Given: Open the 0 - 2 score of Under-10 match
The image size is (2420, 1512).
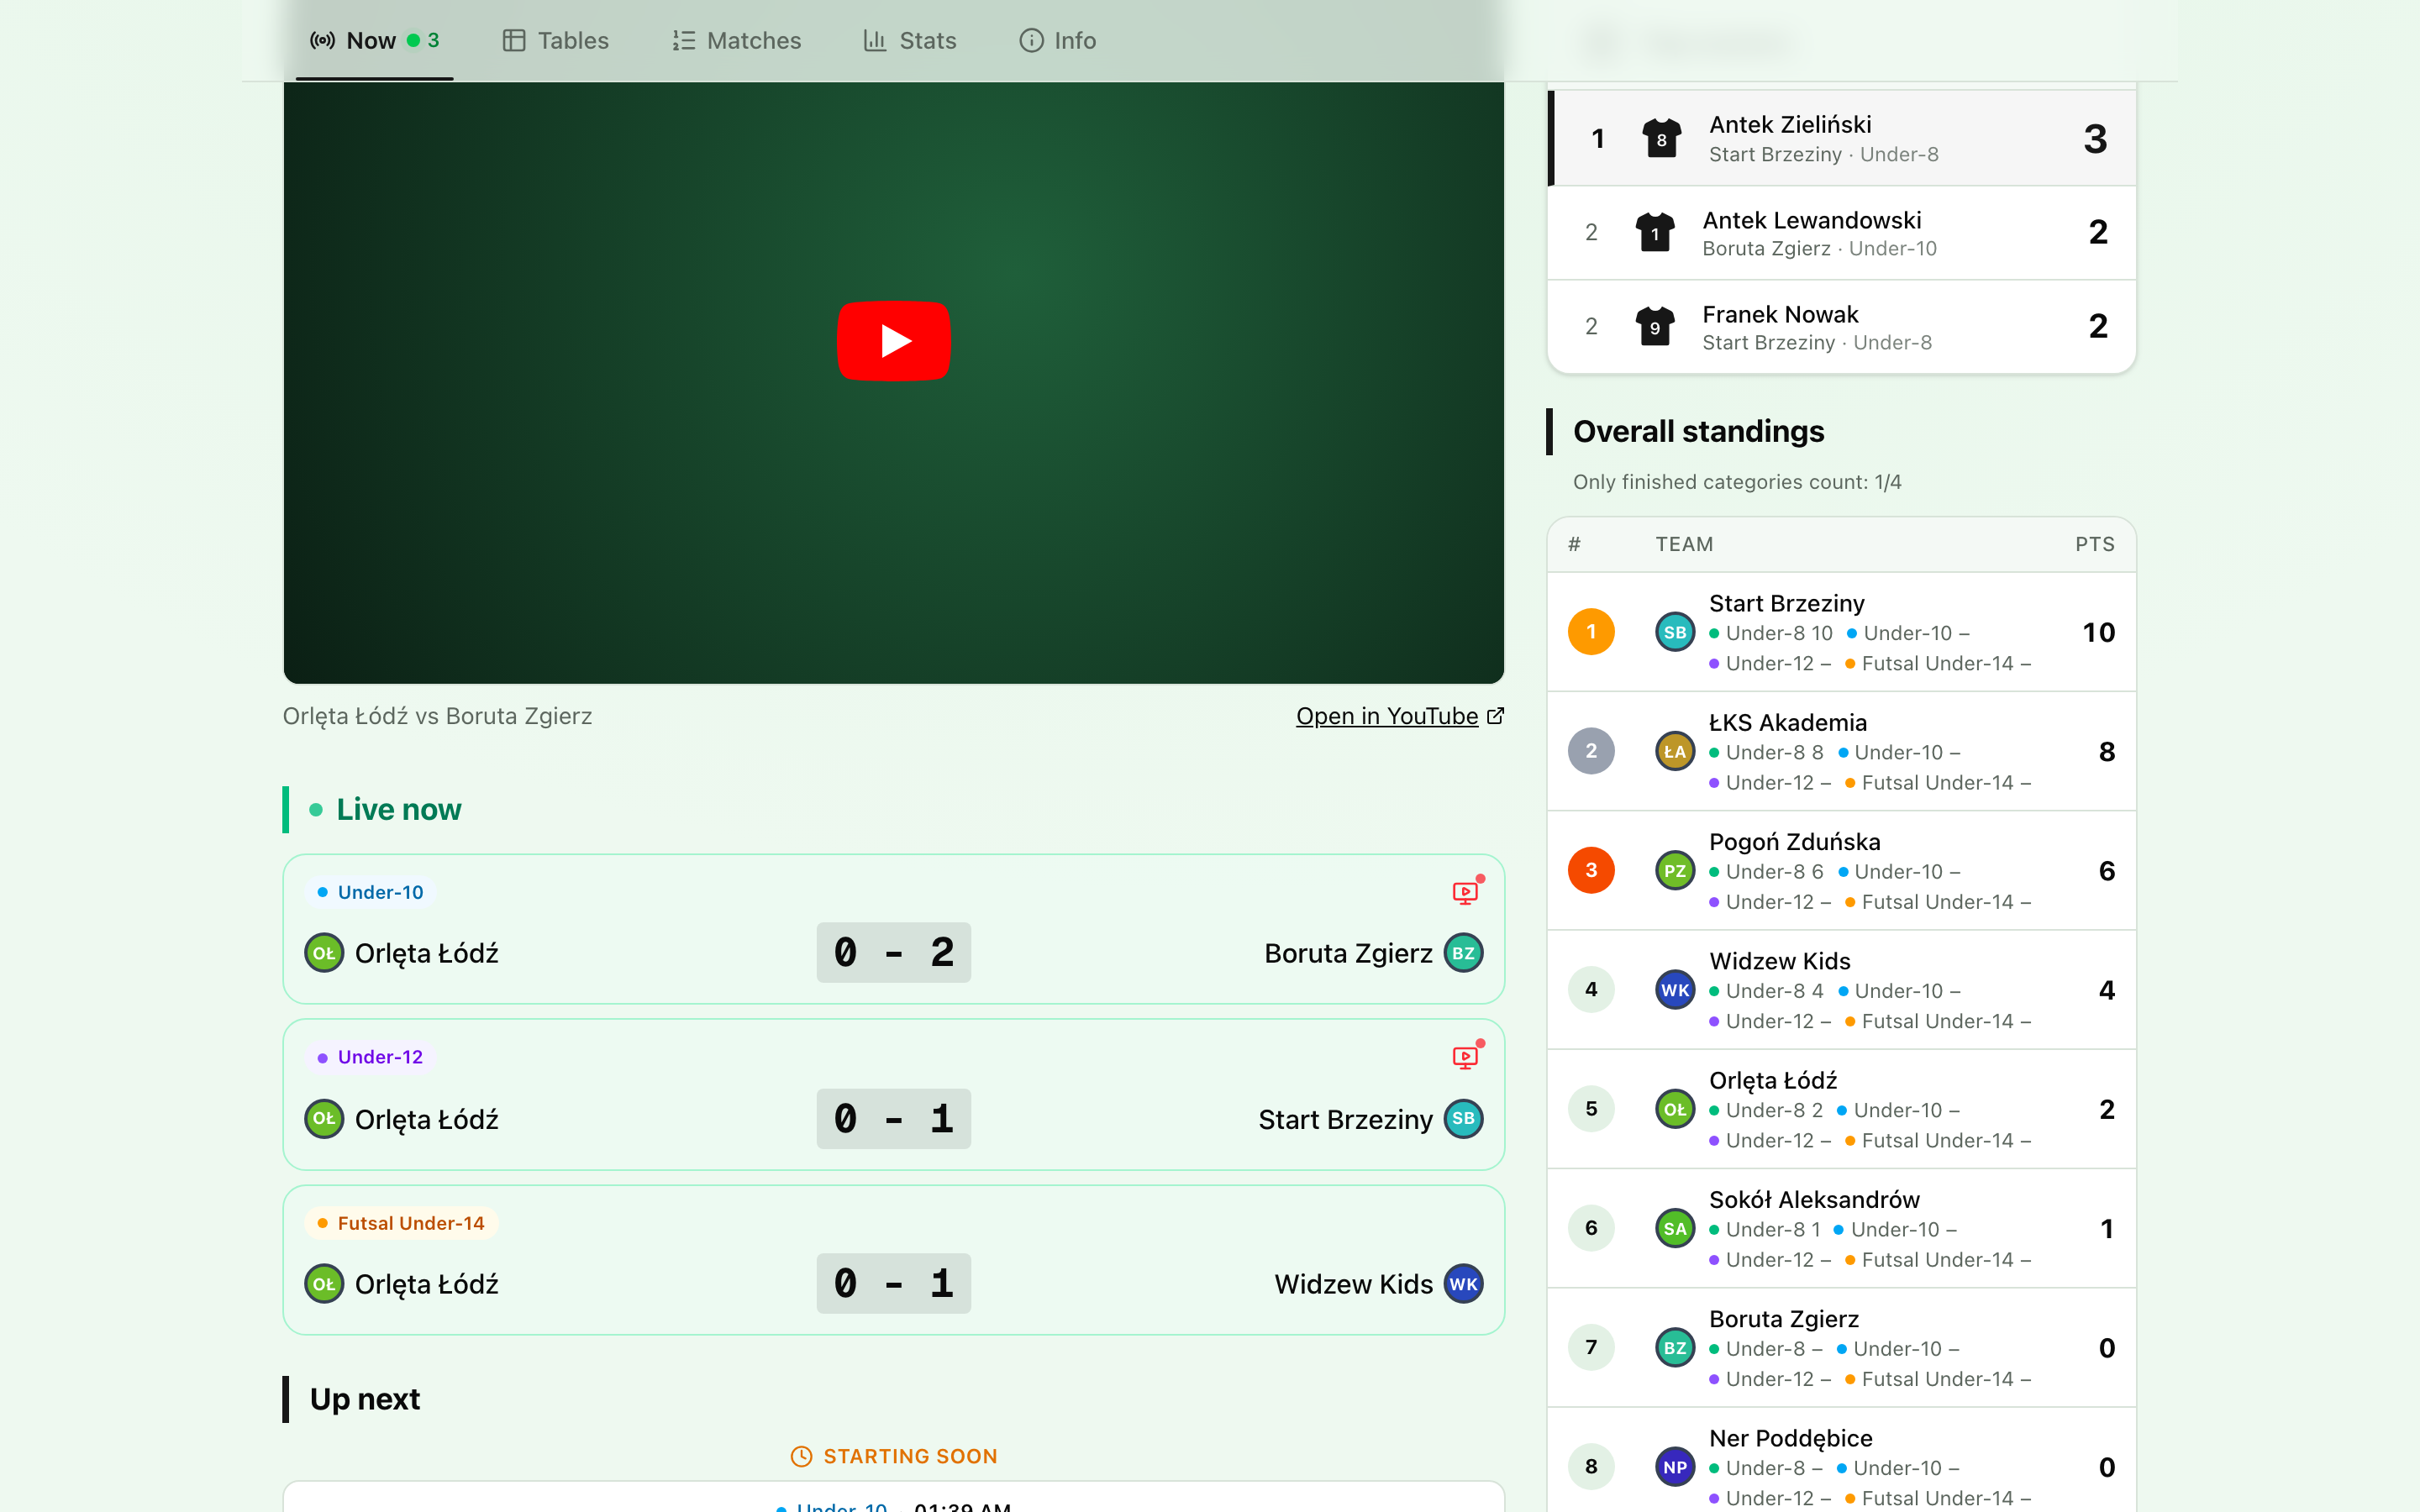Looking at the screenshot, I should click(893, 952).
